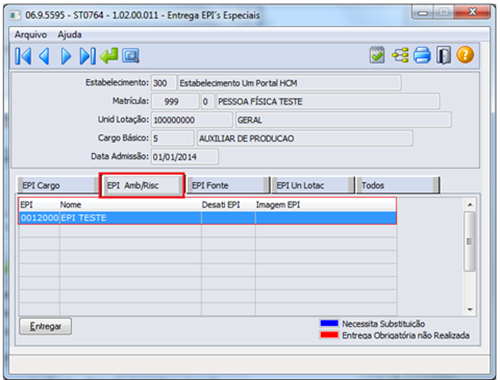
Task: Open the yellow hierarchy tree icon
Action: (x=400, y=55)
